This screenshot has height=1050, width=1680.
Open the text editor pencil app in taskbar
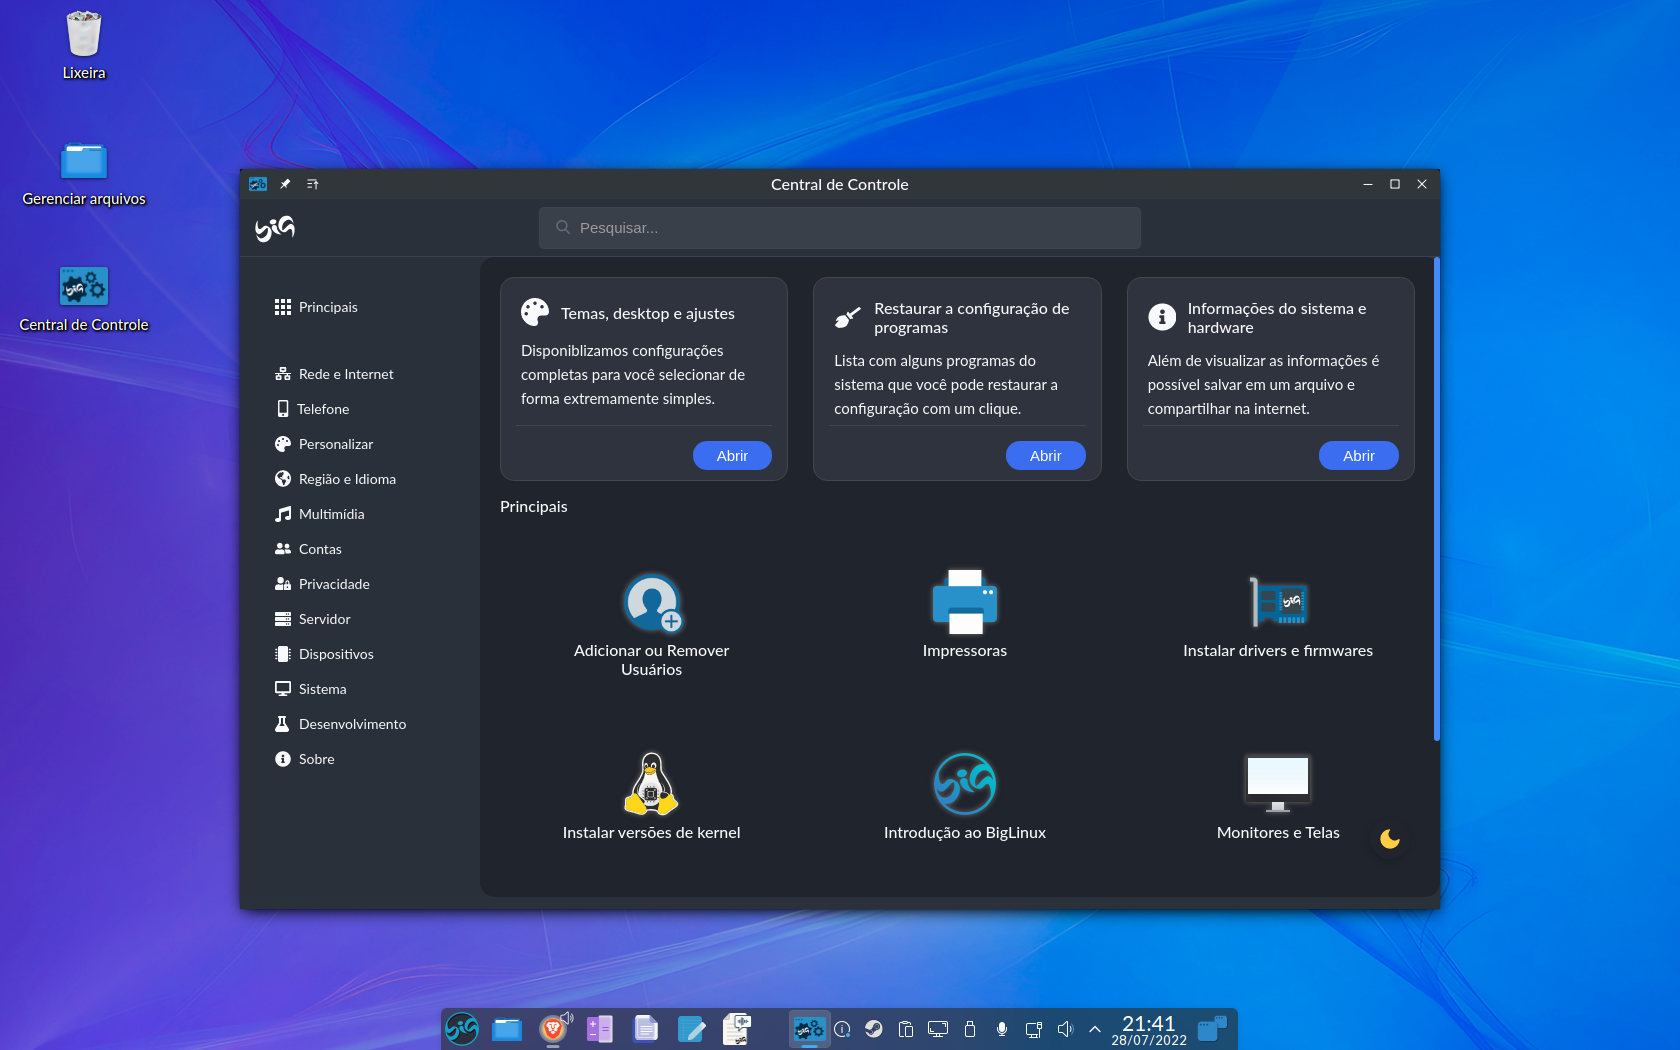(x=692, y=1028)
